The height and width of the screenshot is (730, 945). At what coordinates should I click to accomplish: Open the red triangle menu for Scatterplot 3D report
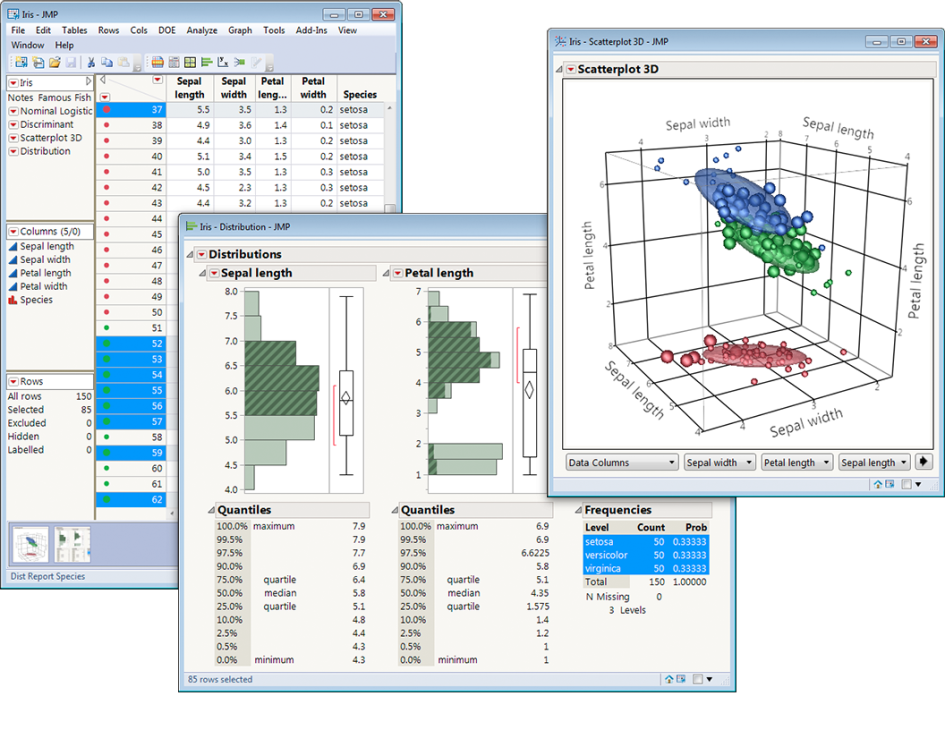tap(569, 69)
